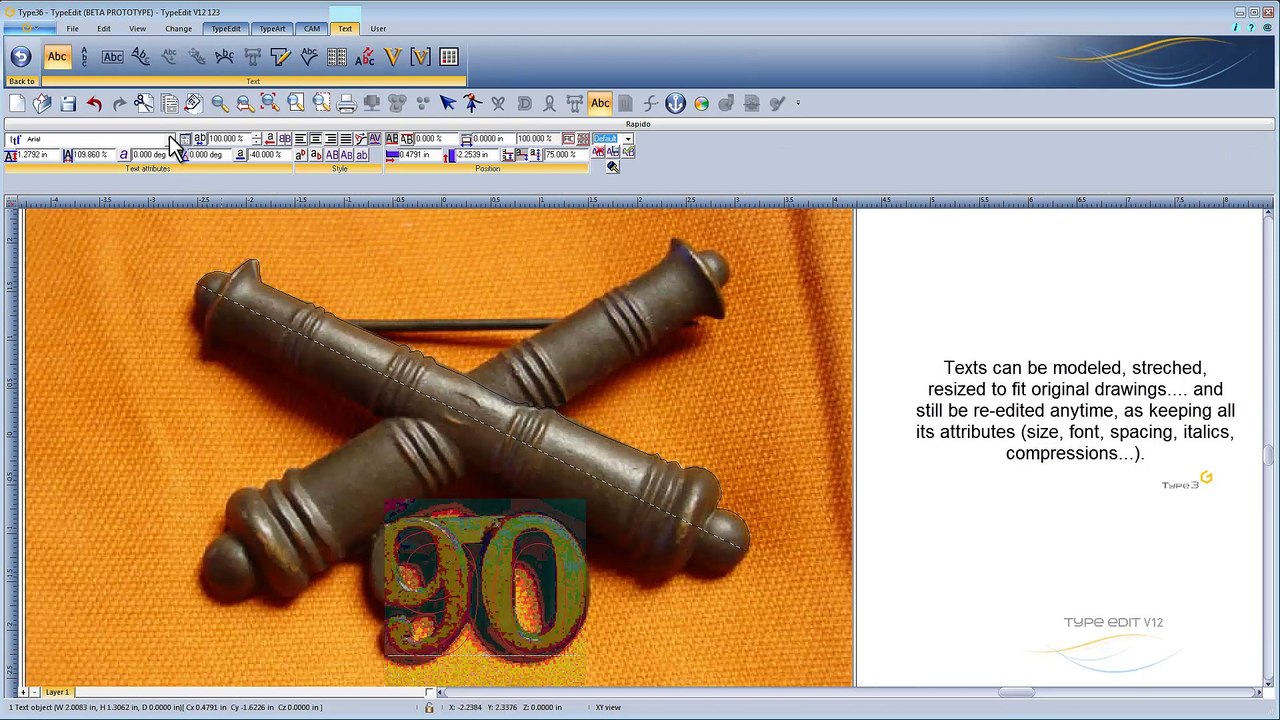This screenshot has width=1280, height=720.
Task: Select the vertical text tool icon
Action: [x=84, y=58]
